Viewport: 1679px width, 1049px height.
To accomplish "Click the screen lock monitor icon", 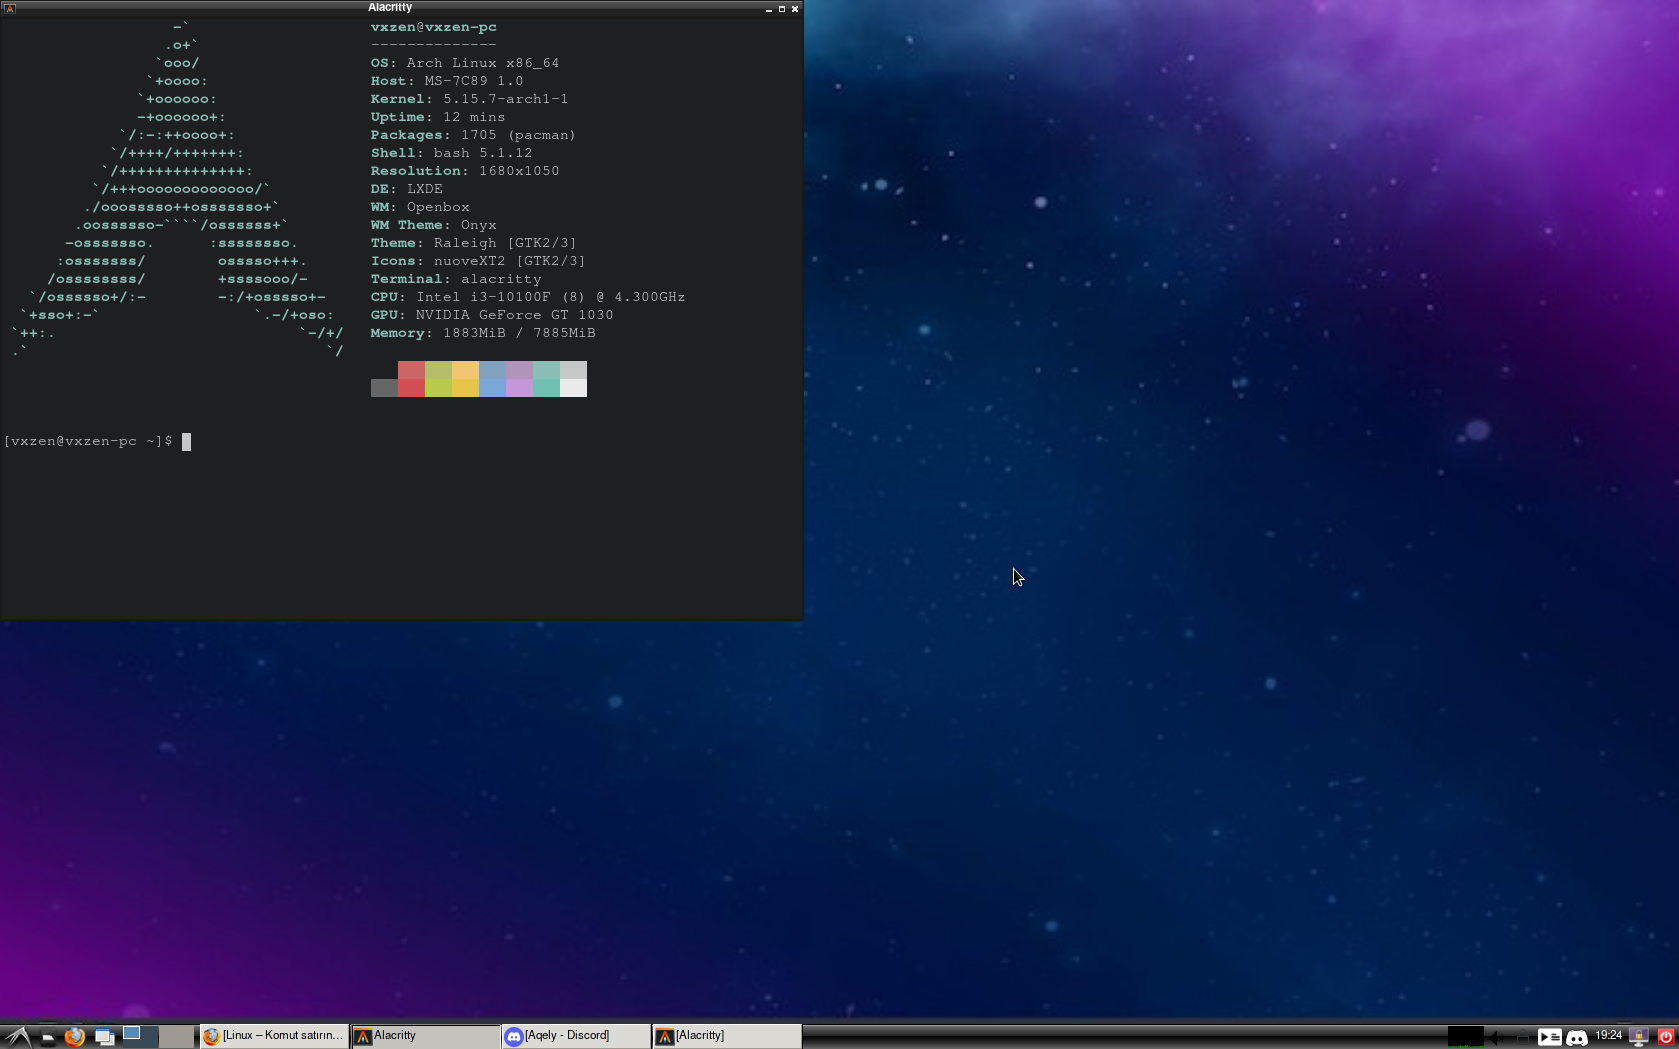I will (x=1638, y=1037).
